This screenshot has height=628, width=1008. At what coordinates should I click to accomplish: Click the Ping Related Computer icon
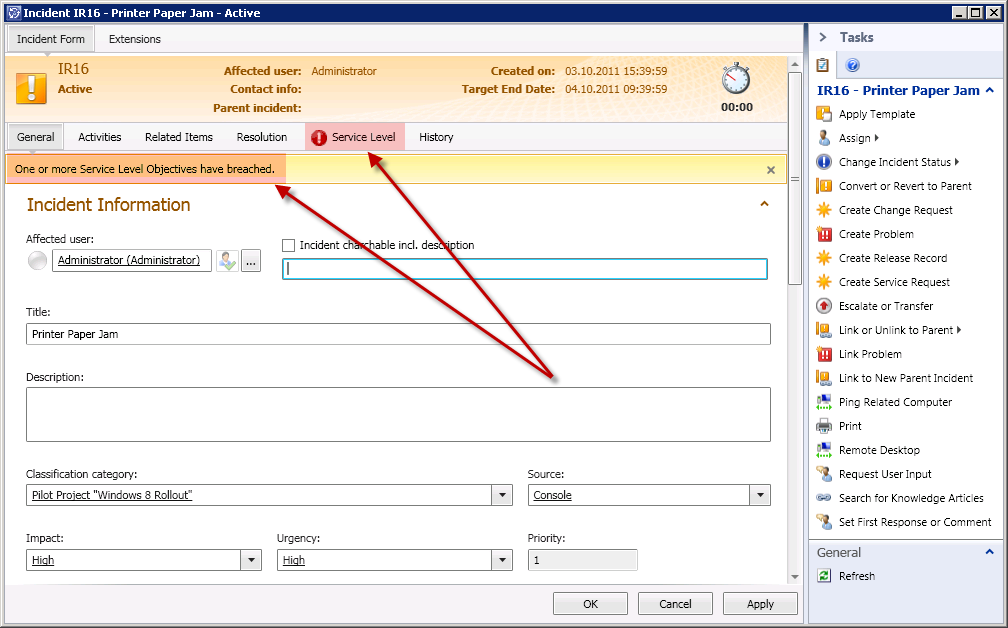[x=824, y=402]
